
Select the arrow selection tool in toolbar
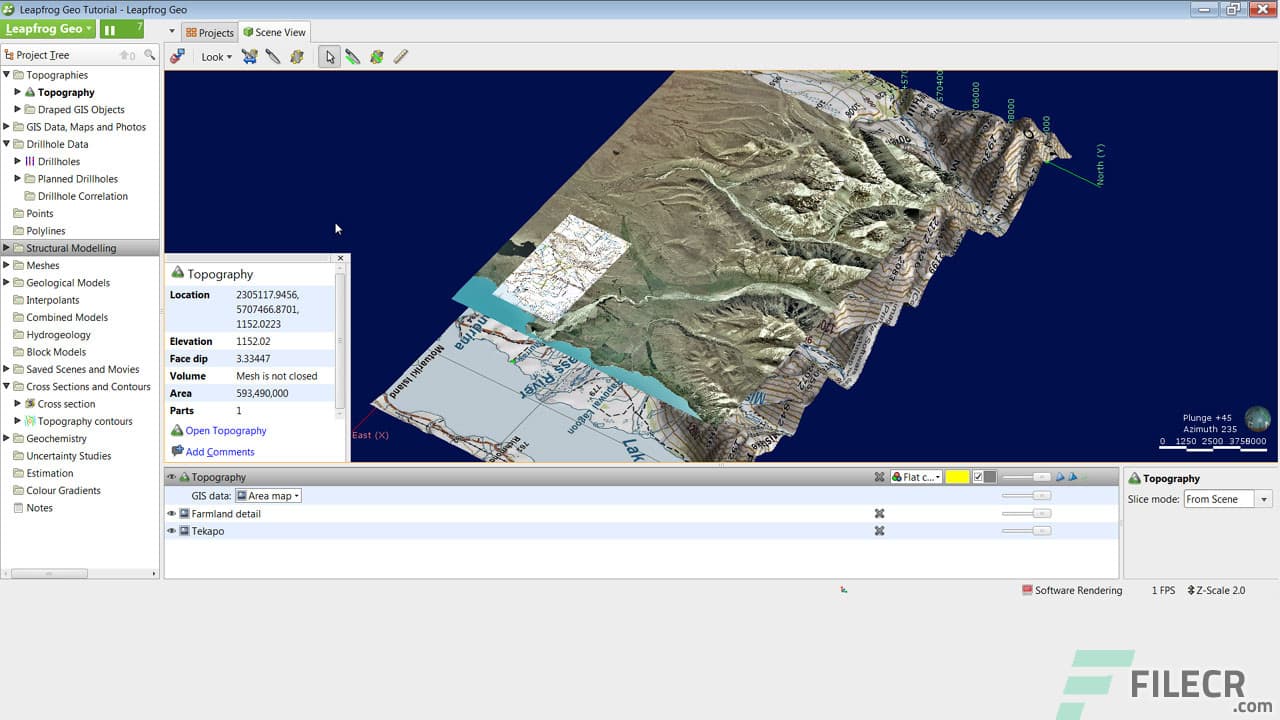coord(330,57)
